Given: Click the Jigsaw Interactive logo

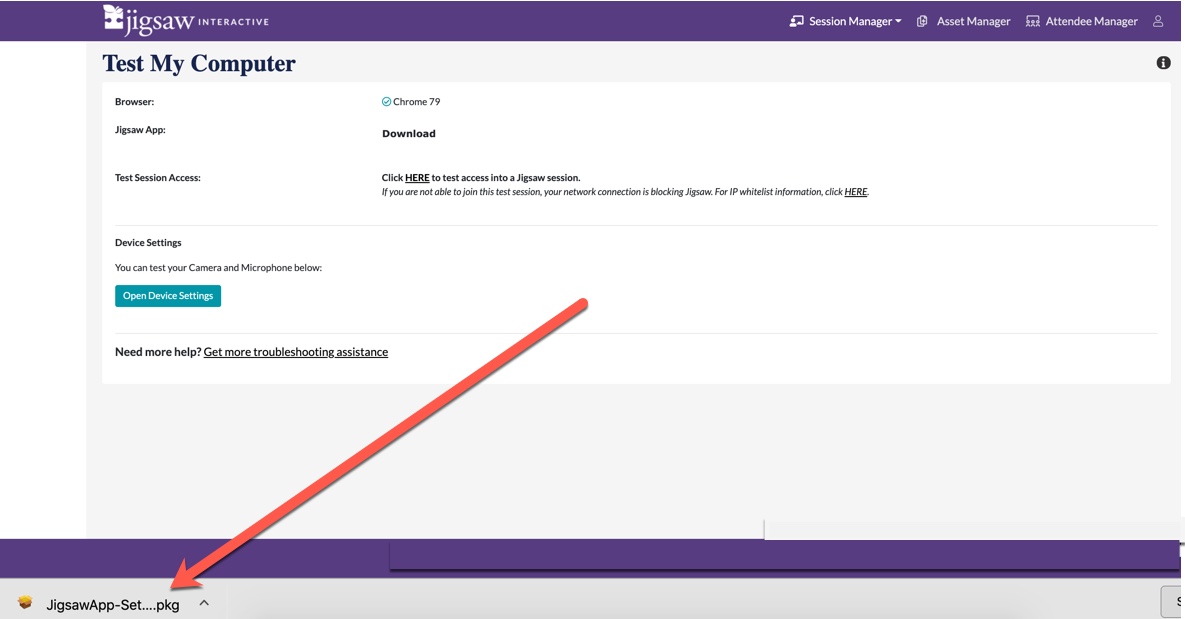Looking at the screenshot, I should click(186, 20).
